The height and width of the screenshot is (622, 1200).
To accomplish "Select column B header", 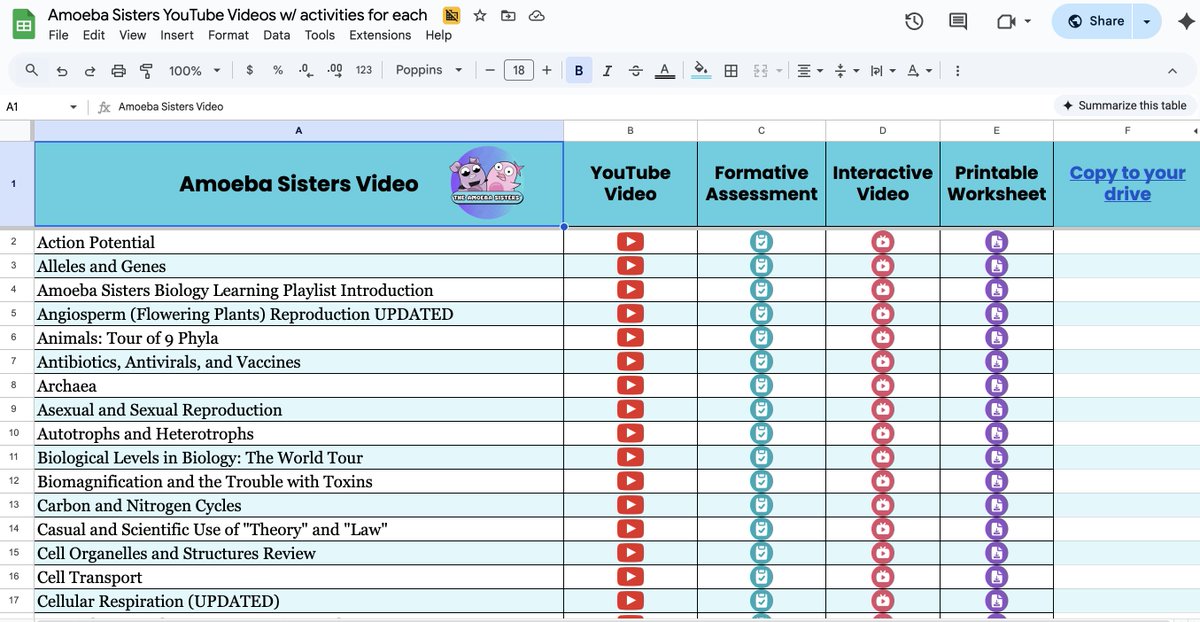I will [630, 131].
